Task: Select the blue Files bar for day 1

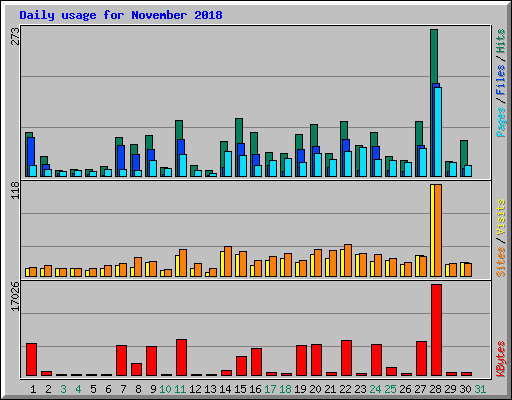Action: tap(31, 151)
